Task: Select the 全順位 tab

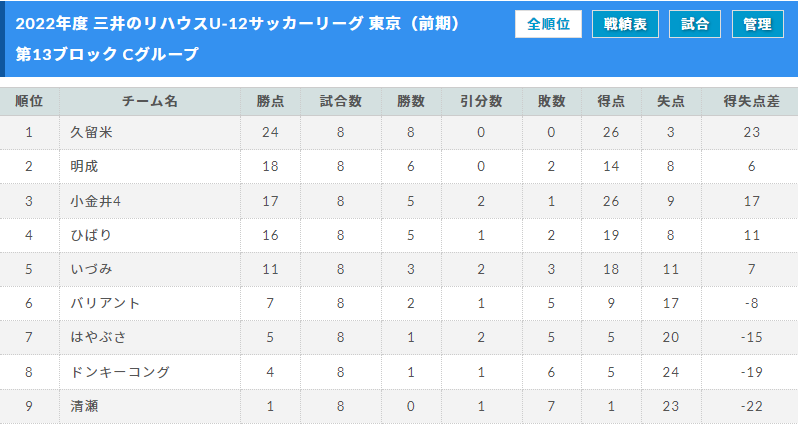Action: click(548, 24)
